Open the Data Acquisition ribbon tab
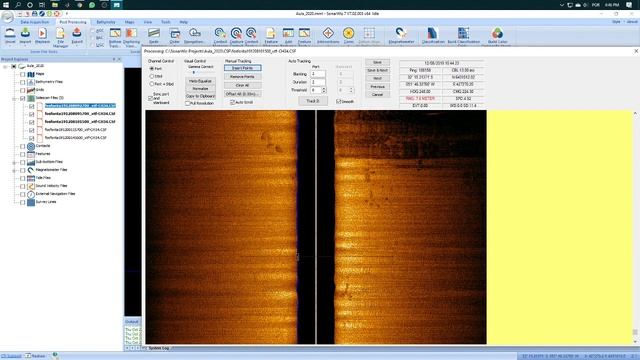The width and height of the screenshot is (640, 360). (x=35, y=22)
